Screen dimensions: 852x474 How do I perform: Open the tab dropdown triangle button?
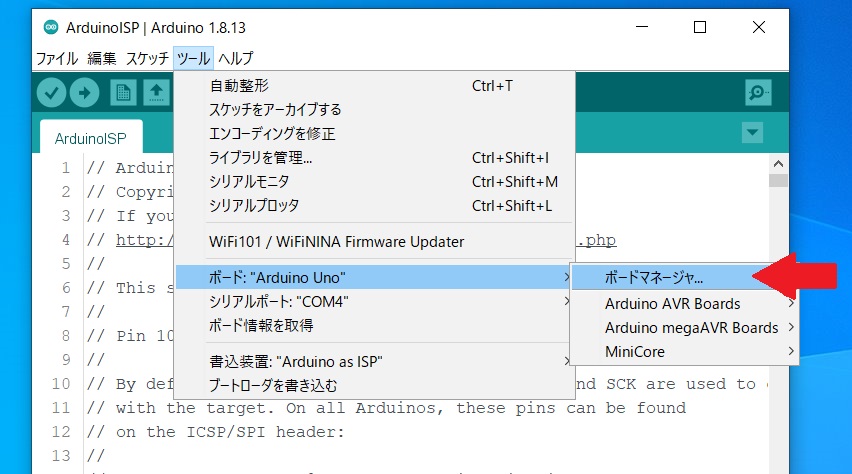click(x=753, y=132)
